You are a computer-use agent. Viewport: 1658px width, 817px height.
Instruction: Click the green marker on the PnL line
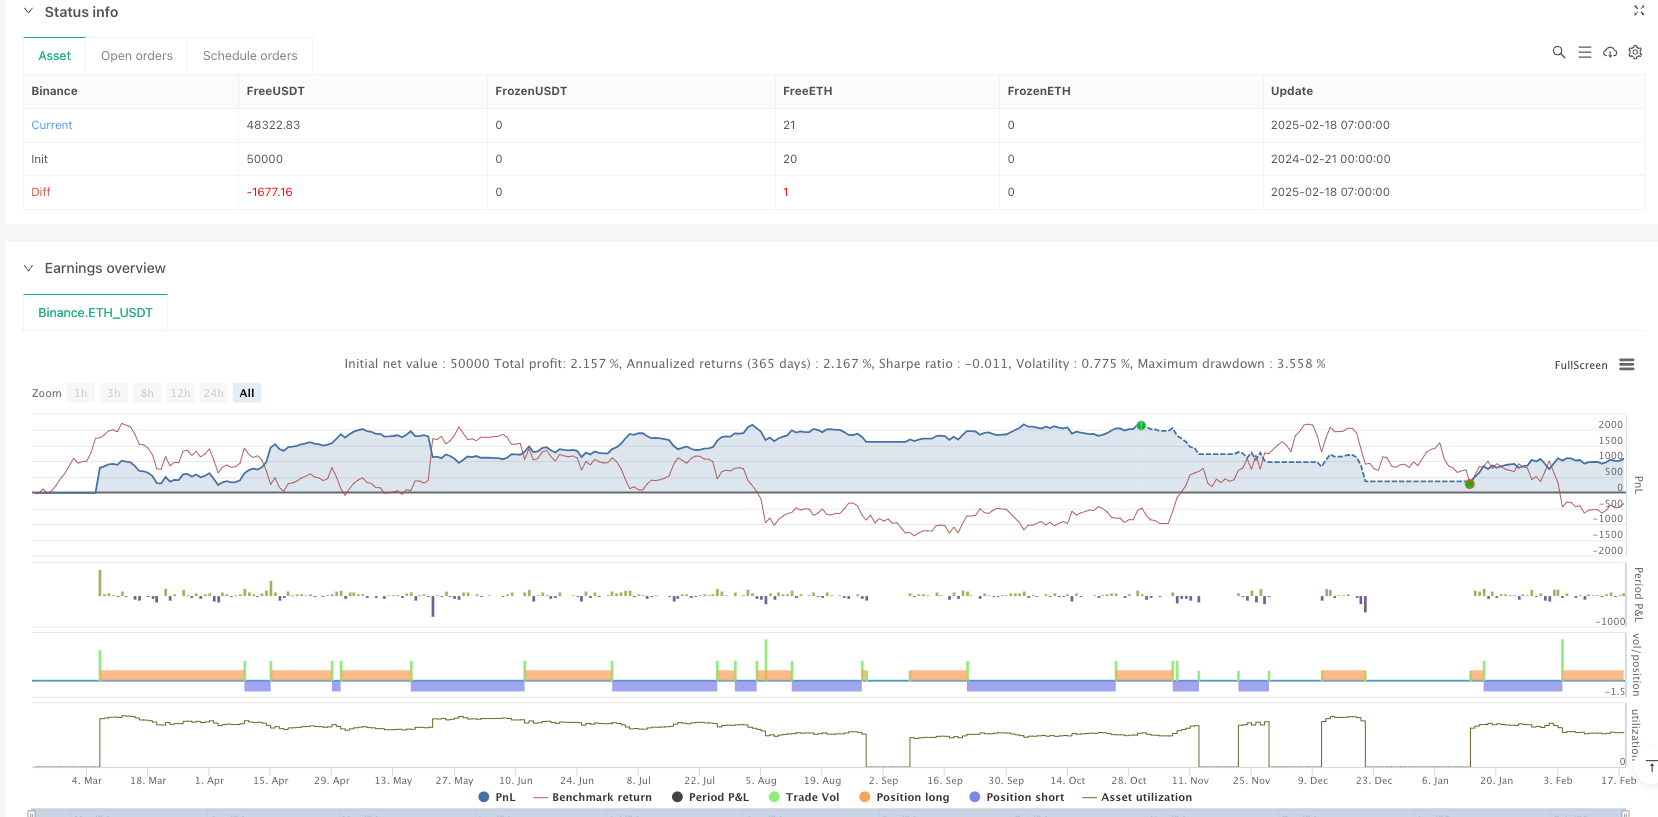pos(1141,426)
